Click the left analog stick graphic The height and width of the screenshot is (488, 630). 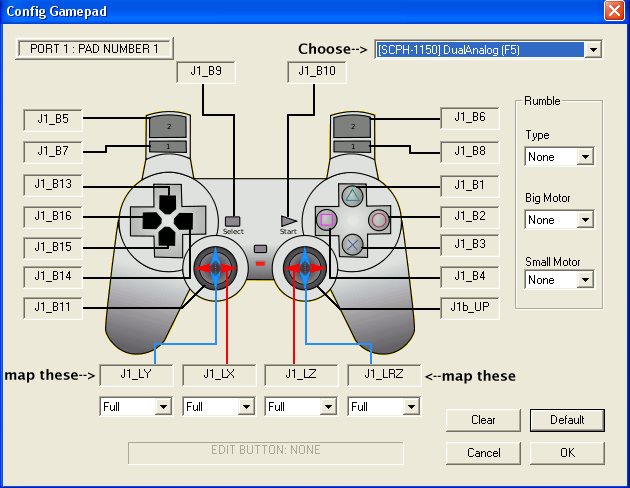pyautogui.click(x=215, y=268)
